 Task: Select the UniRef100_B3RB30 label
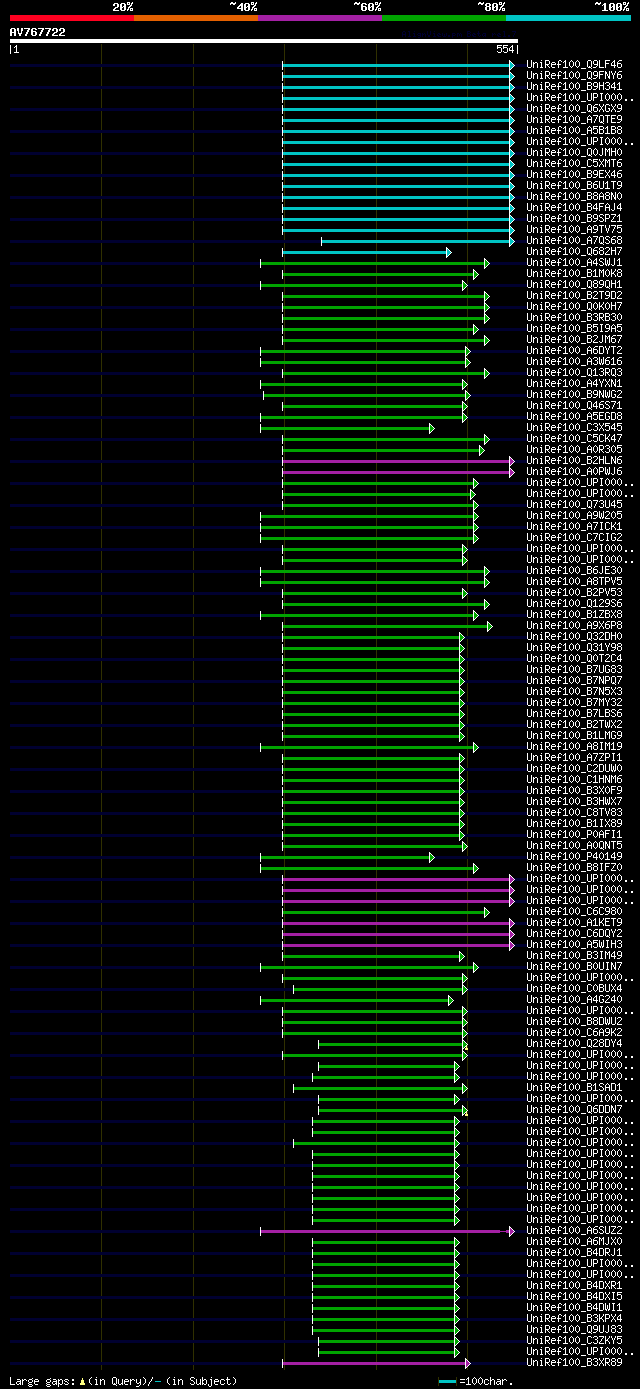tap(574, 318)
